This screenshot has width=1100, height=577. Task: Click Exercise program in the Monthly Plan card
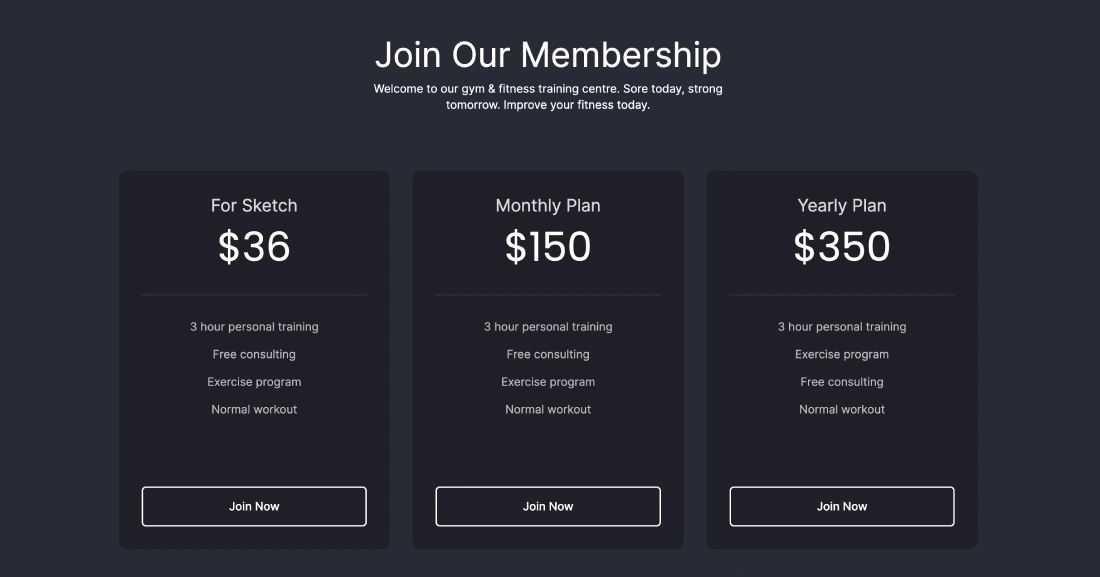point(548,382)
